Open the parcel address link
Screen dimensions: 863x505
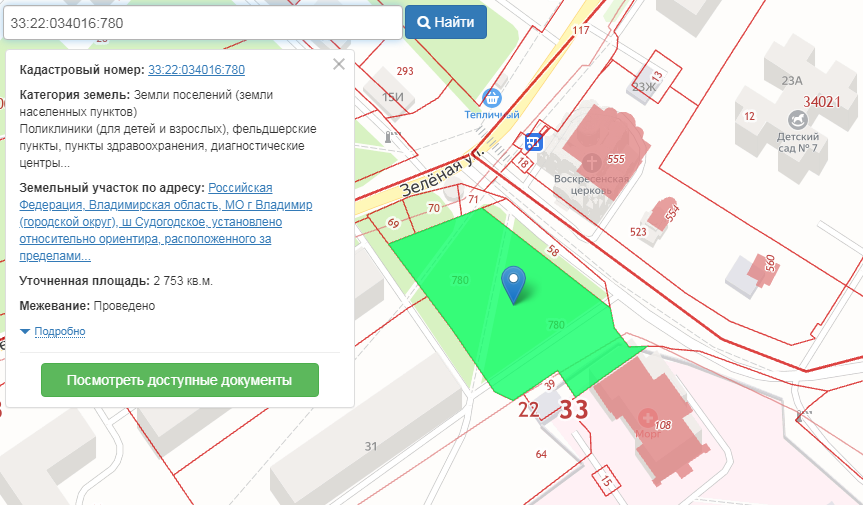coord(165,214)
